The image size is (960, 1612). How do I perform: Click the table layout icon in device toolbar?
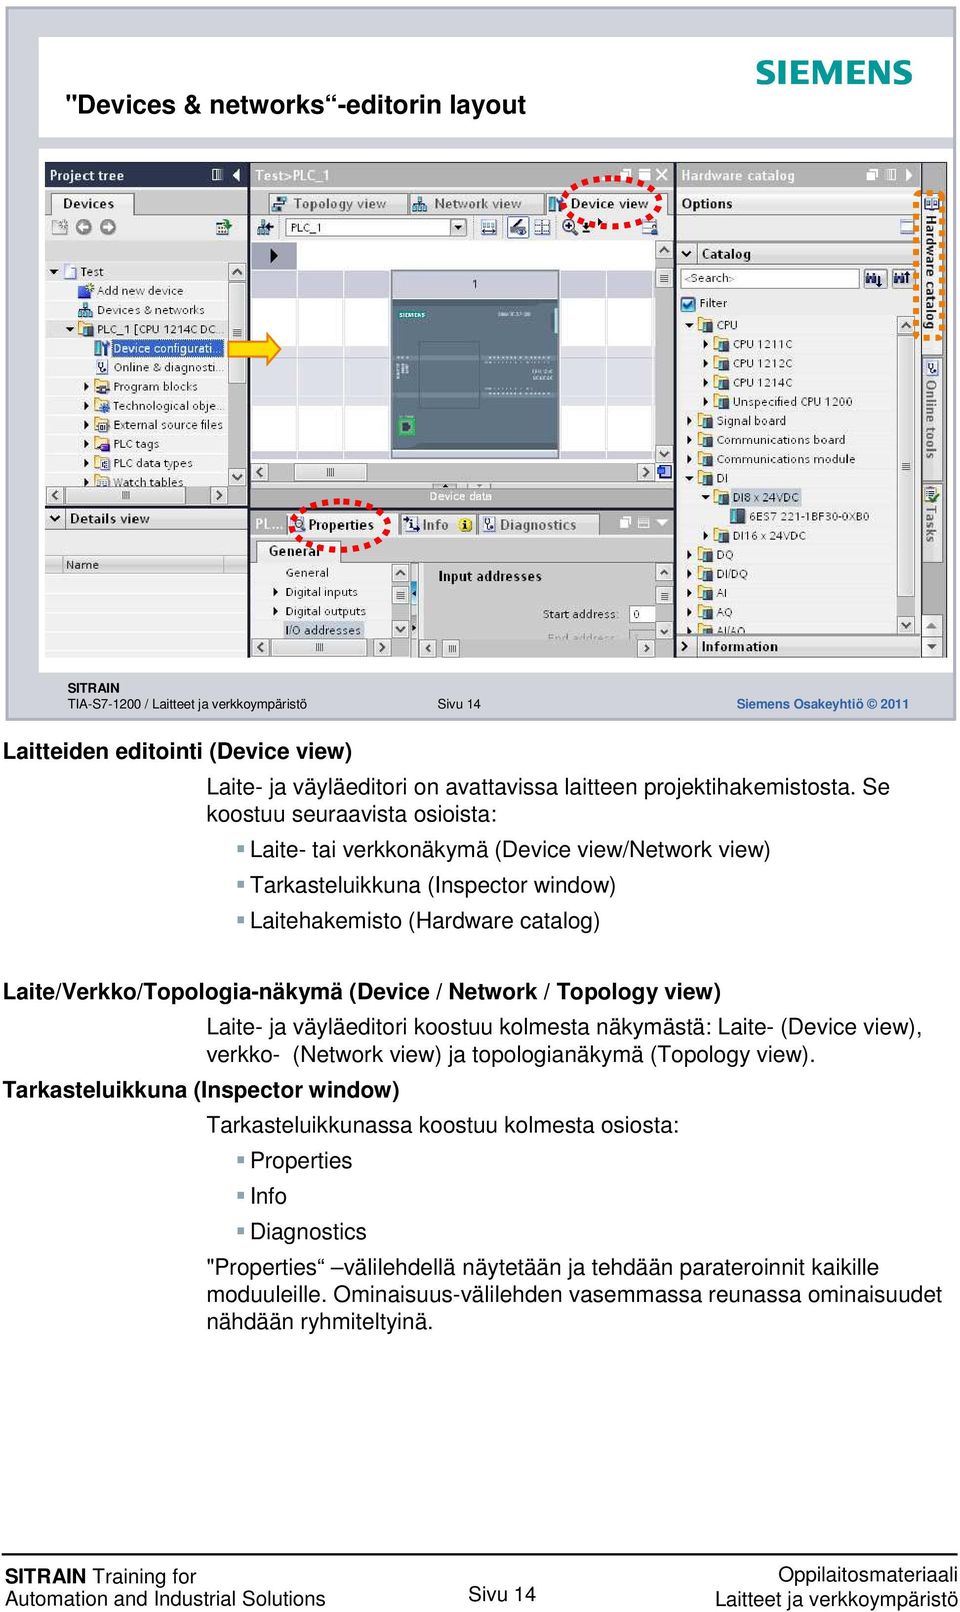[x=542, y=227]
